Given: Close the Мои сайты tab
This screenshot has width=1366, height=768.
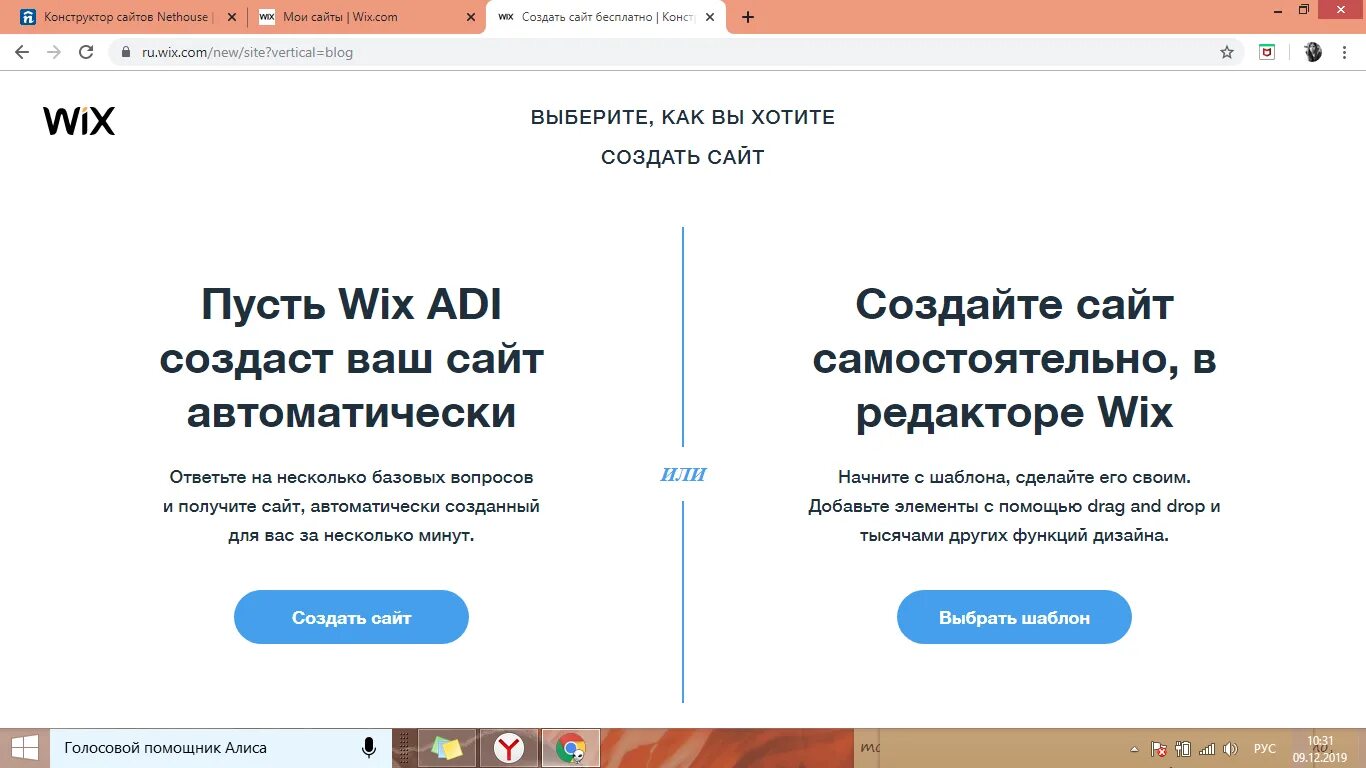Looking at the screenshot, I should [x=469, y=17].
